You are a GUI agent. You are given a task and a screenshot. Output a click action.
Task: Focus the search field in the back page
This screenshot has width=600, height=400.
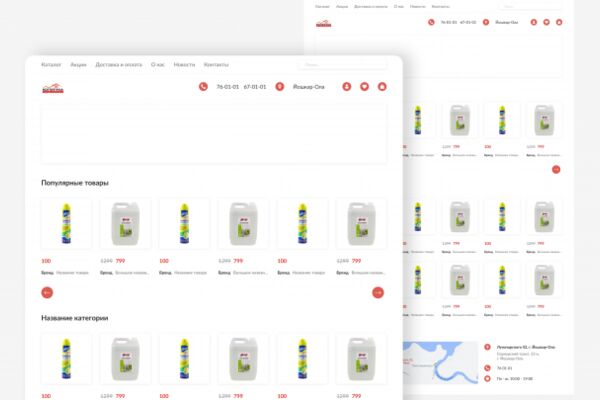pos(530,7)
